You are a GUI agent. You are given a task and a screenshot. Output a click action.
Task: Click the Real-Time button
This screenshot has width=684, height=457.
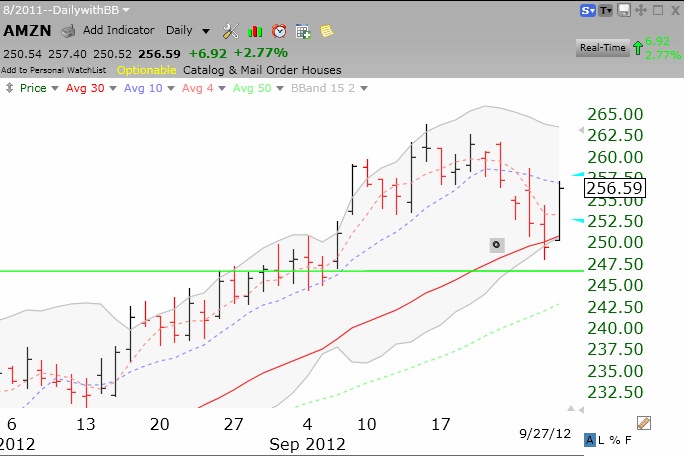603,48
